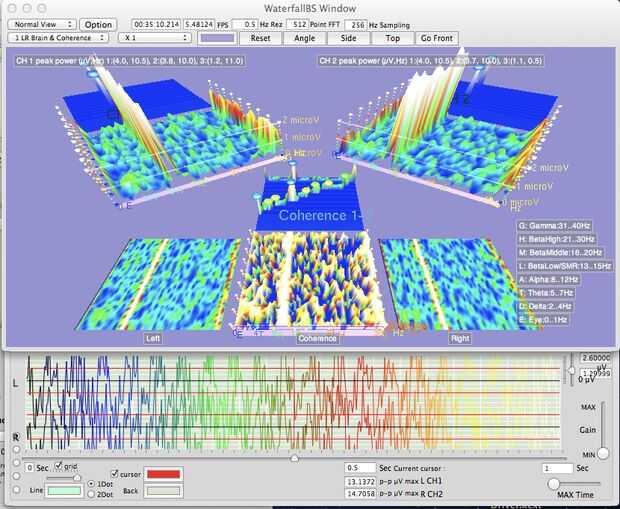Click the Reset view button
The image size is (620, 509).
261,38
